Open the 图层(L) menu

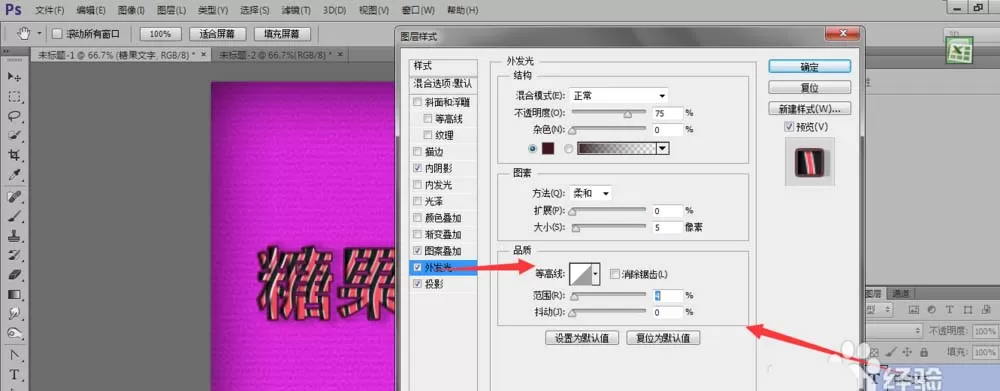[x=171, y=10]
